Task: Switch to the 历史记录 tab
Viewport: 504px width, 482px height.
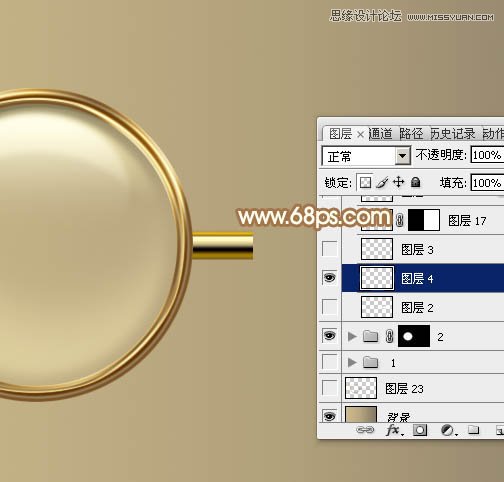Action: (x=453, y=134)
